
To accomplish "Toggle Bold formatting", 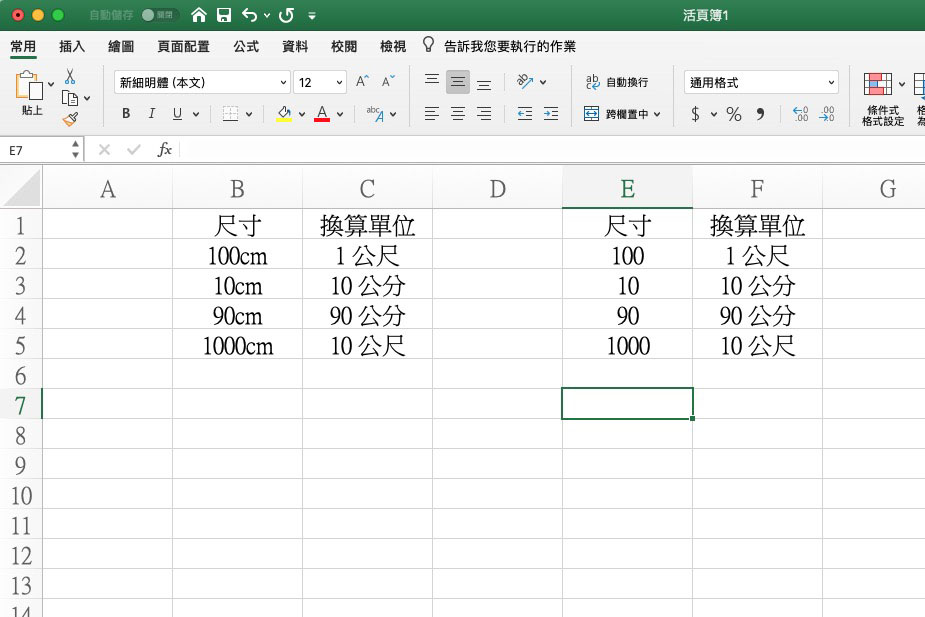I will coord(125,114).
